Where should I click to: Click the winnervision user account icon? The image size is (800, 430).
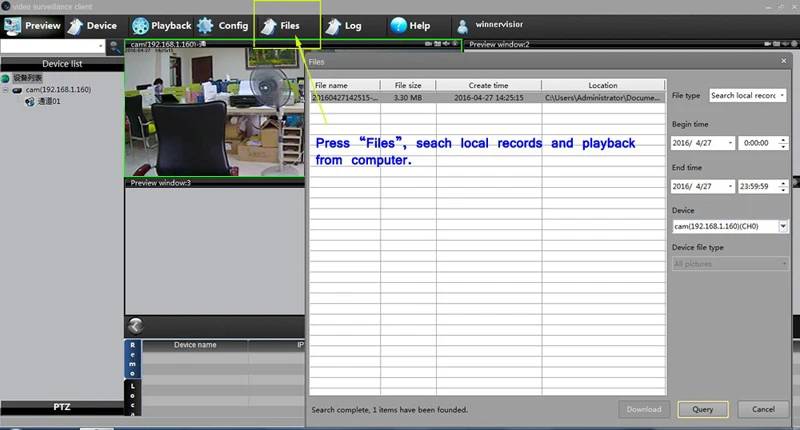[x=462, y=26]
